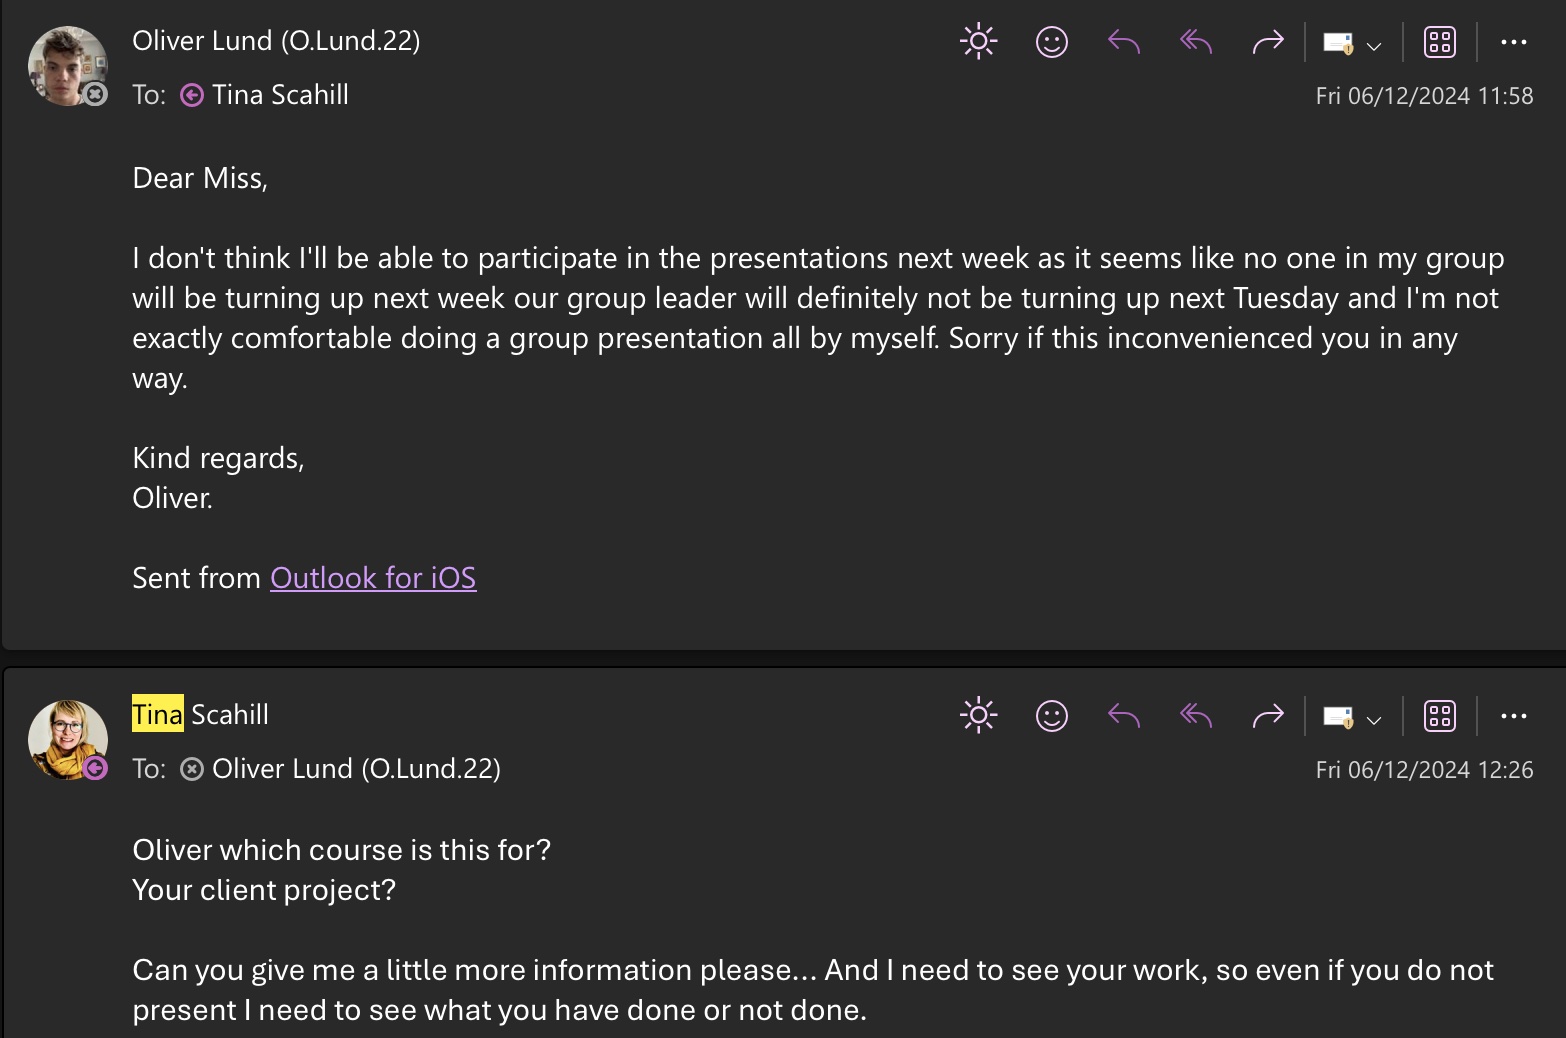
Task: Reply to Tina Scahill's message
Action: tap(1124, 716)
